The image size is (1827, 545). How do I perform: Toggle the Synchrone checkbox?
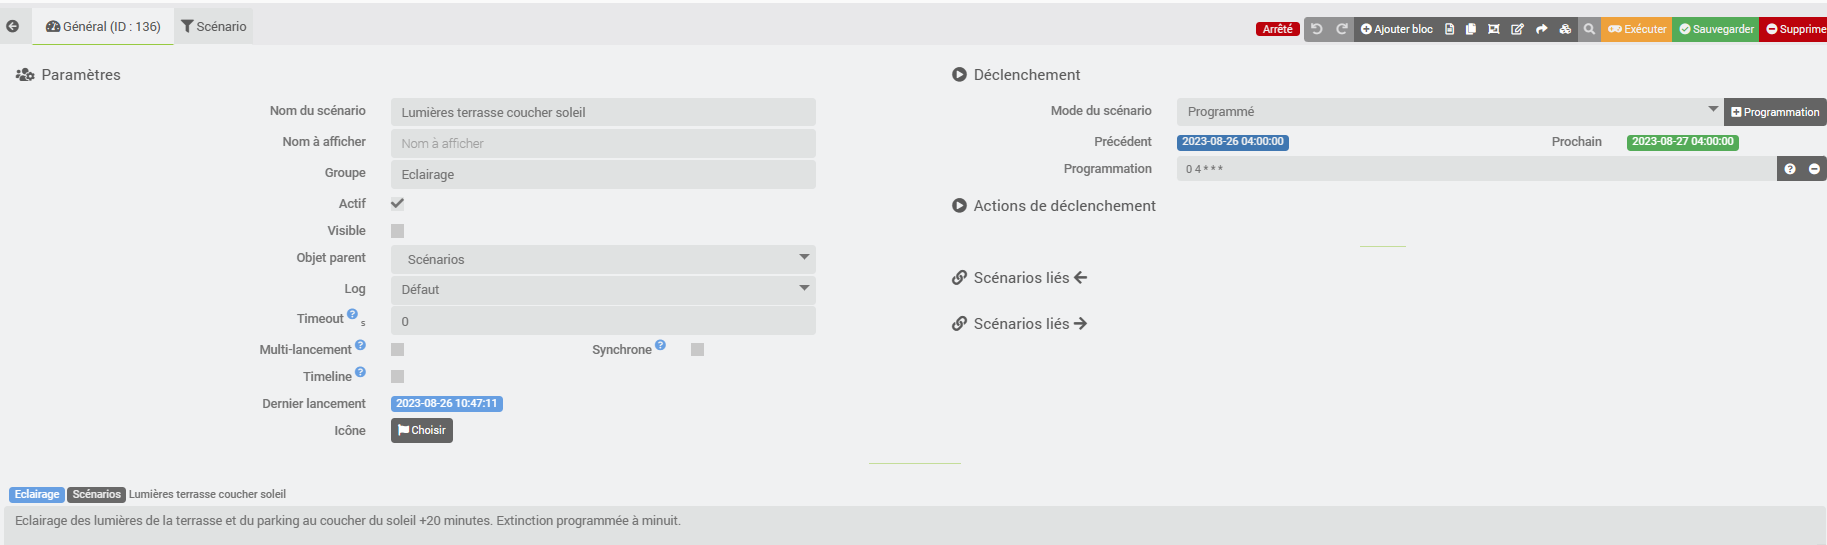point(697,349)
